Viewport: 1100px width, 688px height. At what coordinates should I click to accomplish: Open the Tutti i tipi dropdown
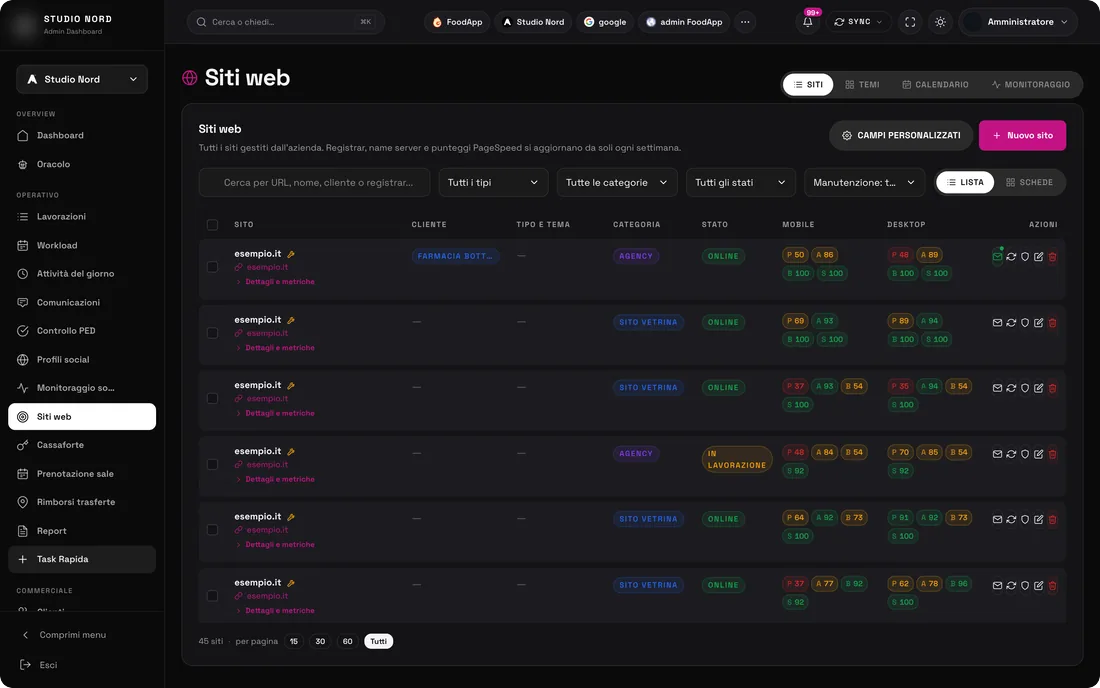(x=493, y=182)
